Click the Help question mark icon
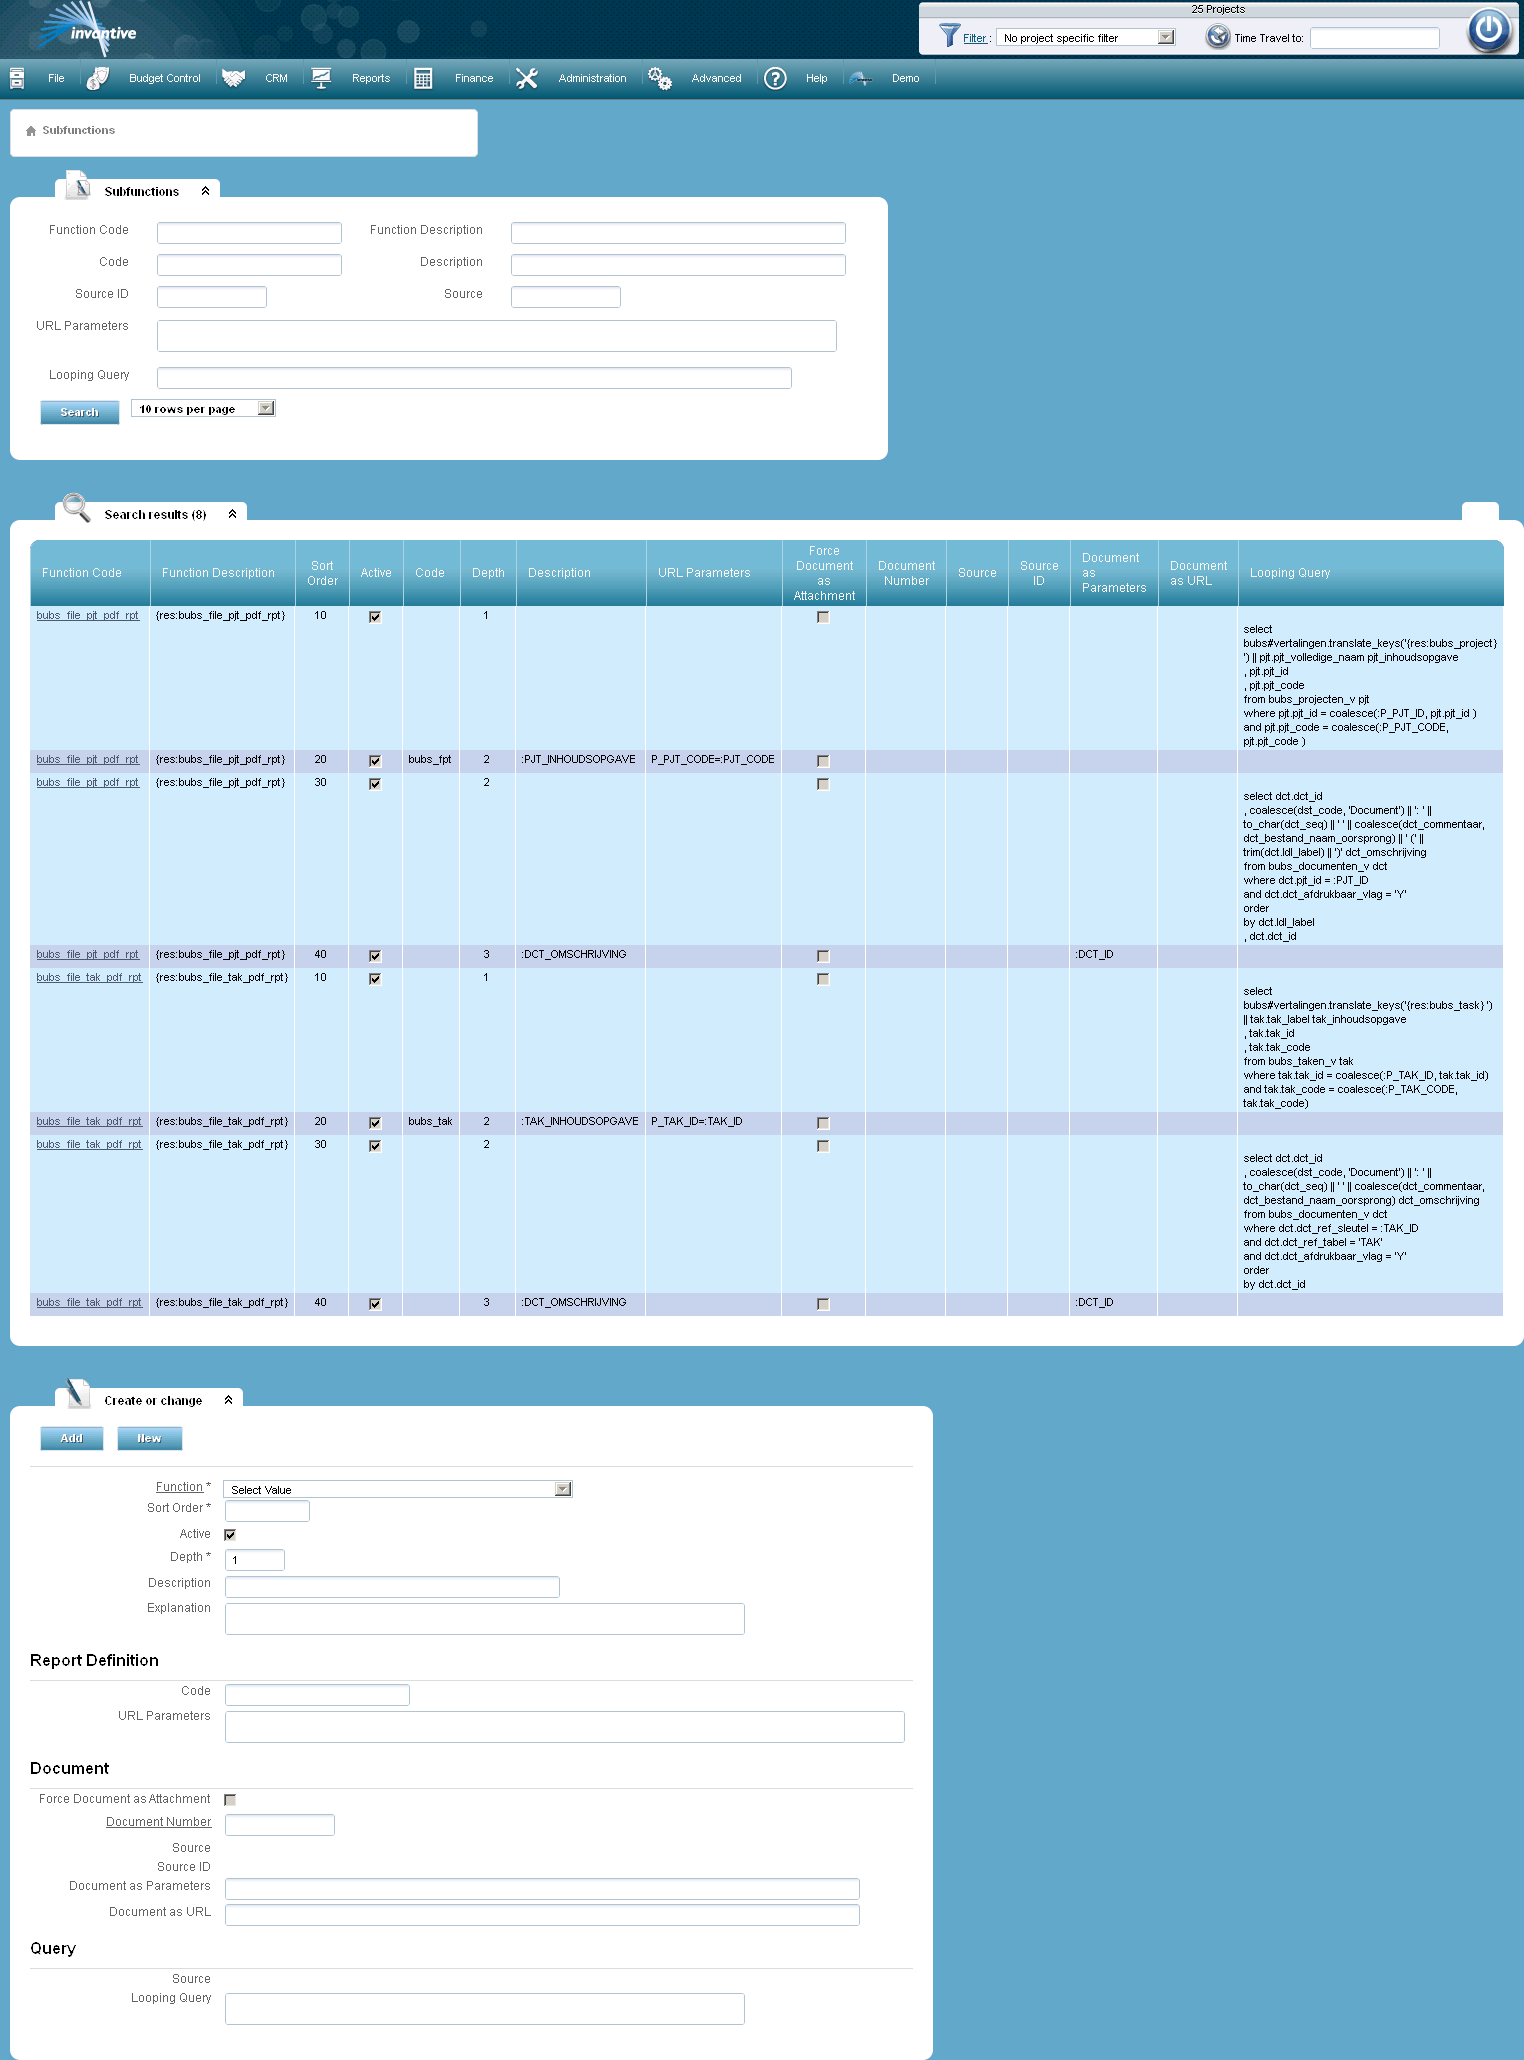Image resolution: width=1524 pixels, height=2060 pixels. point(775,78)
